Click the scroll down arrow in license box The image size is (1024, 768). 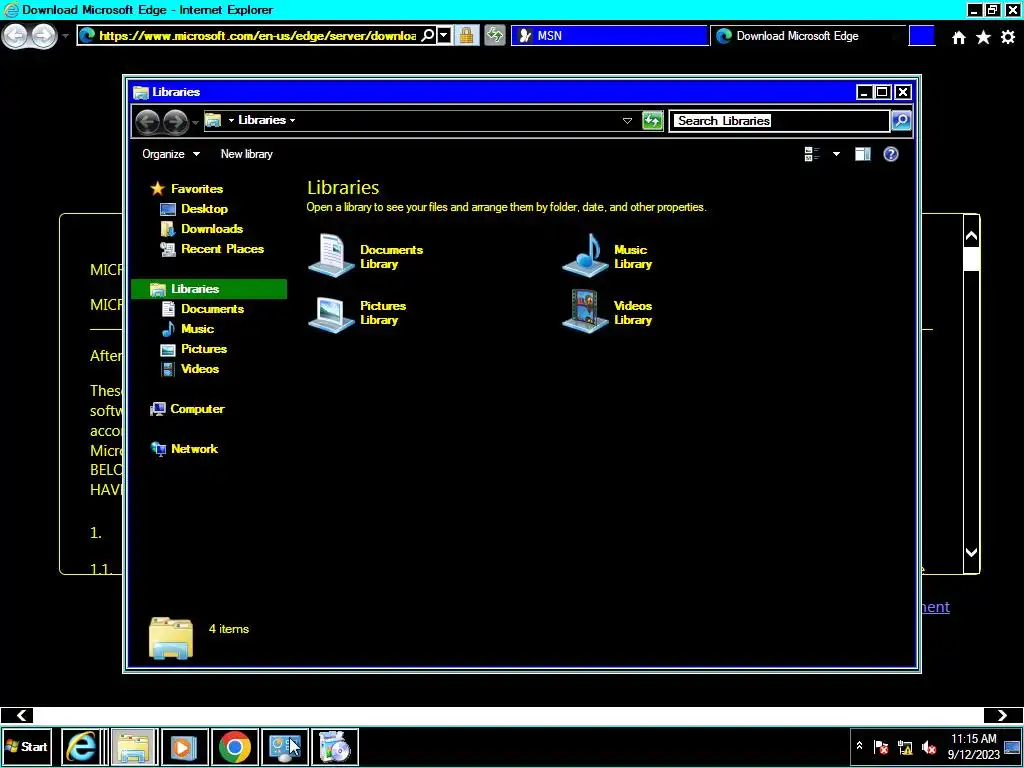(971, 552)
